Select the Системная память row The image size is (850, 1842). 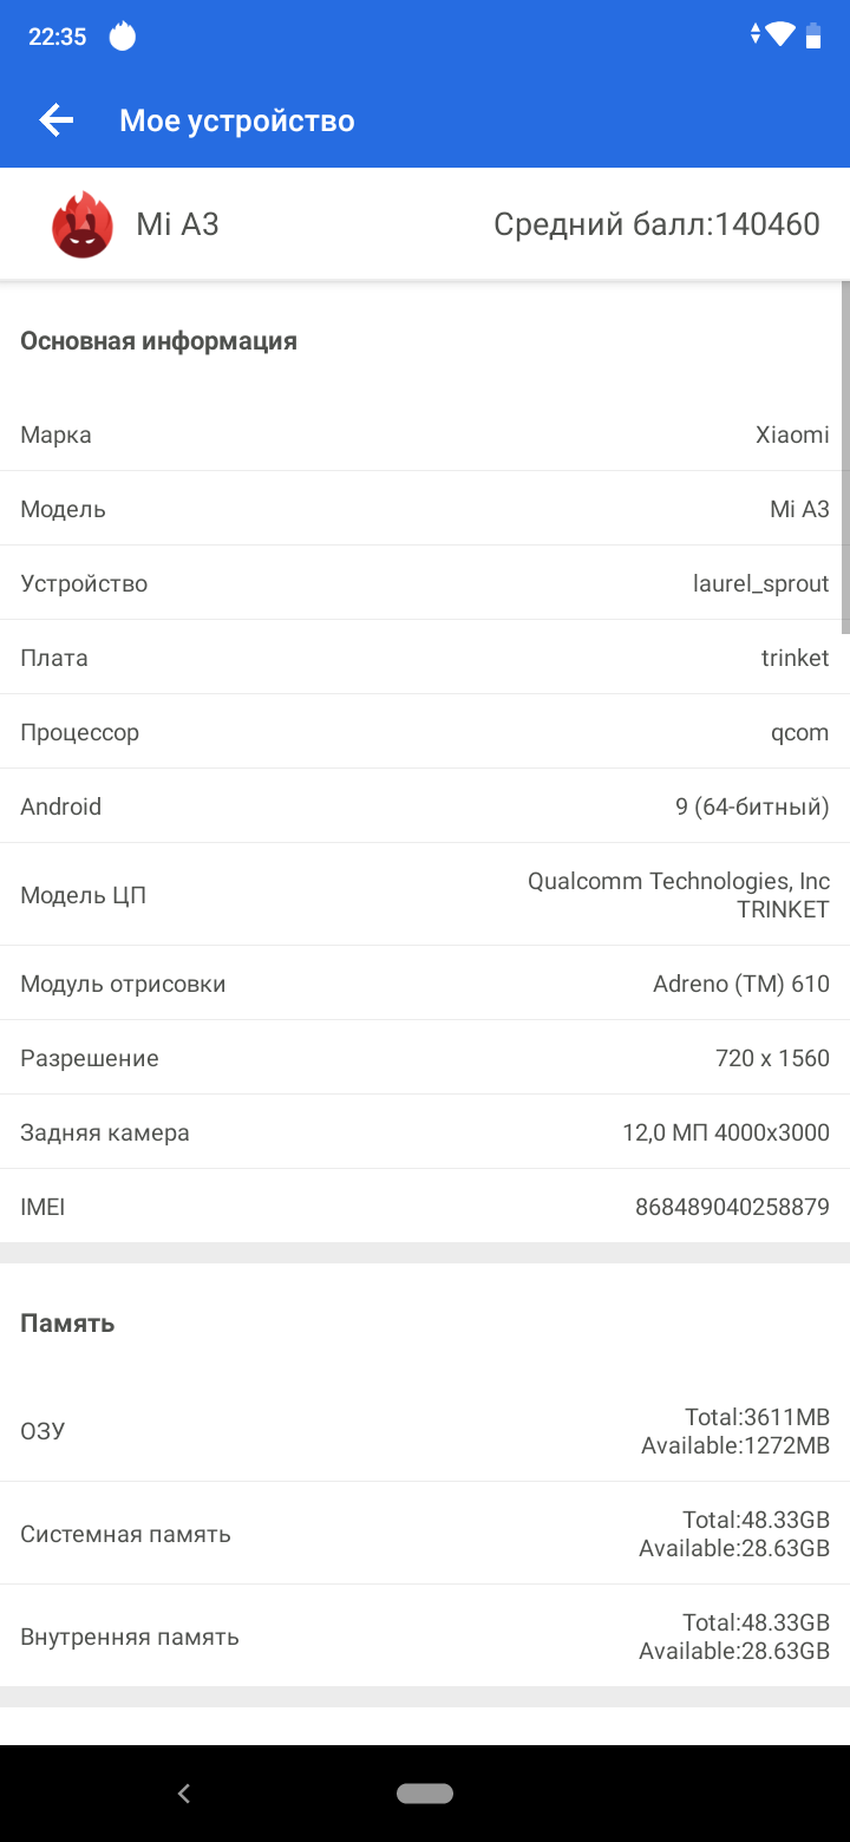(x=425, y=1534)
